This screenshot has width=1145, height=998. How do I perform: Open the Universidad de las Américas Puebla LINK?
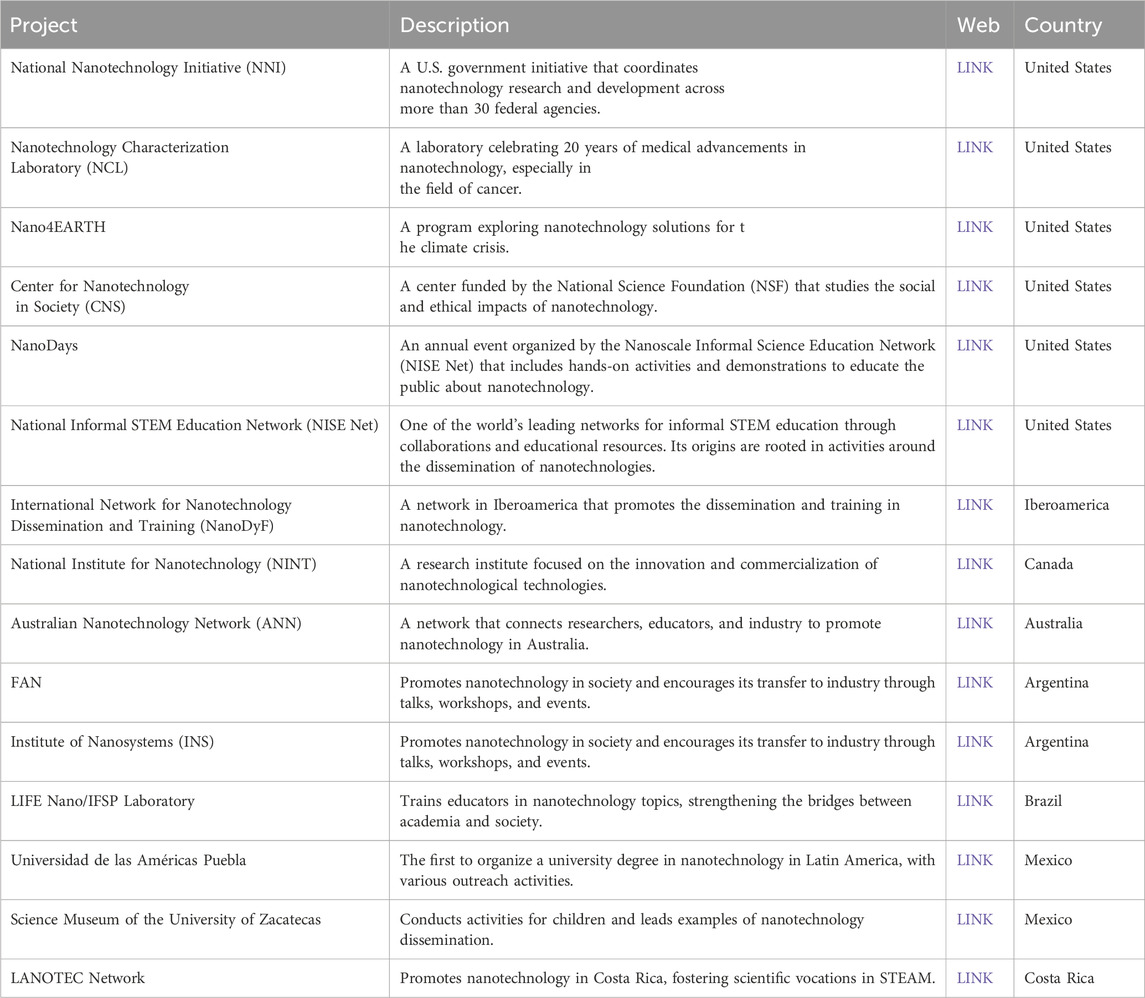975,860
